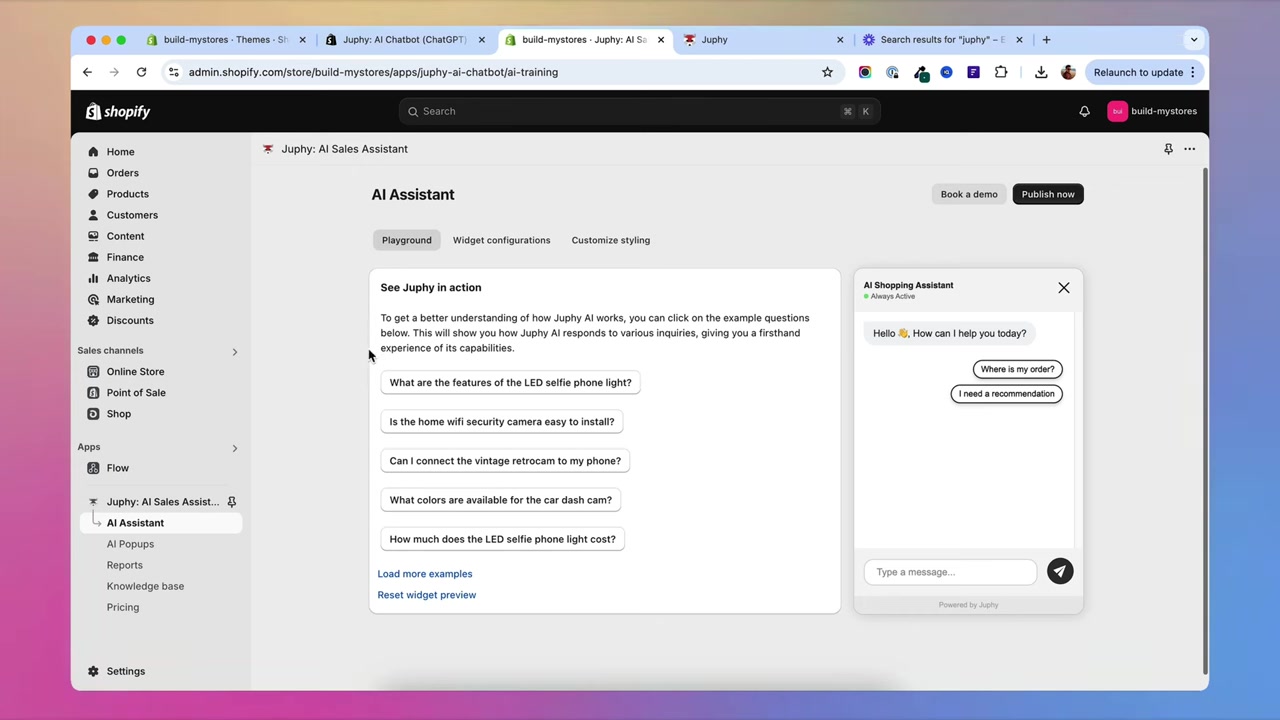Screen dimensions: 1280x720
Task: Click the Shopify logo
Action: pos(118,111)
